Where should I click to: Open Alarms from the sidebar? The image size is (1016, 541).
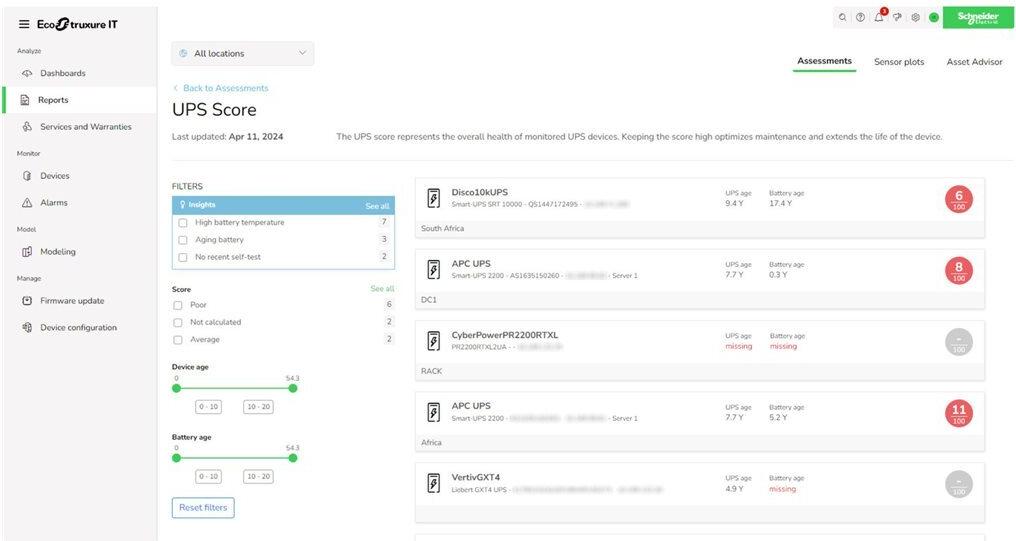(54, 203)
